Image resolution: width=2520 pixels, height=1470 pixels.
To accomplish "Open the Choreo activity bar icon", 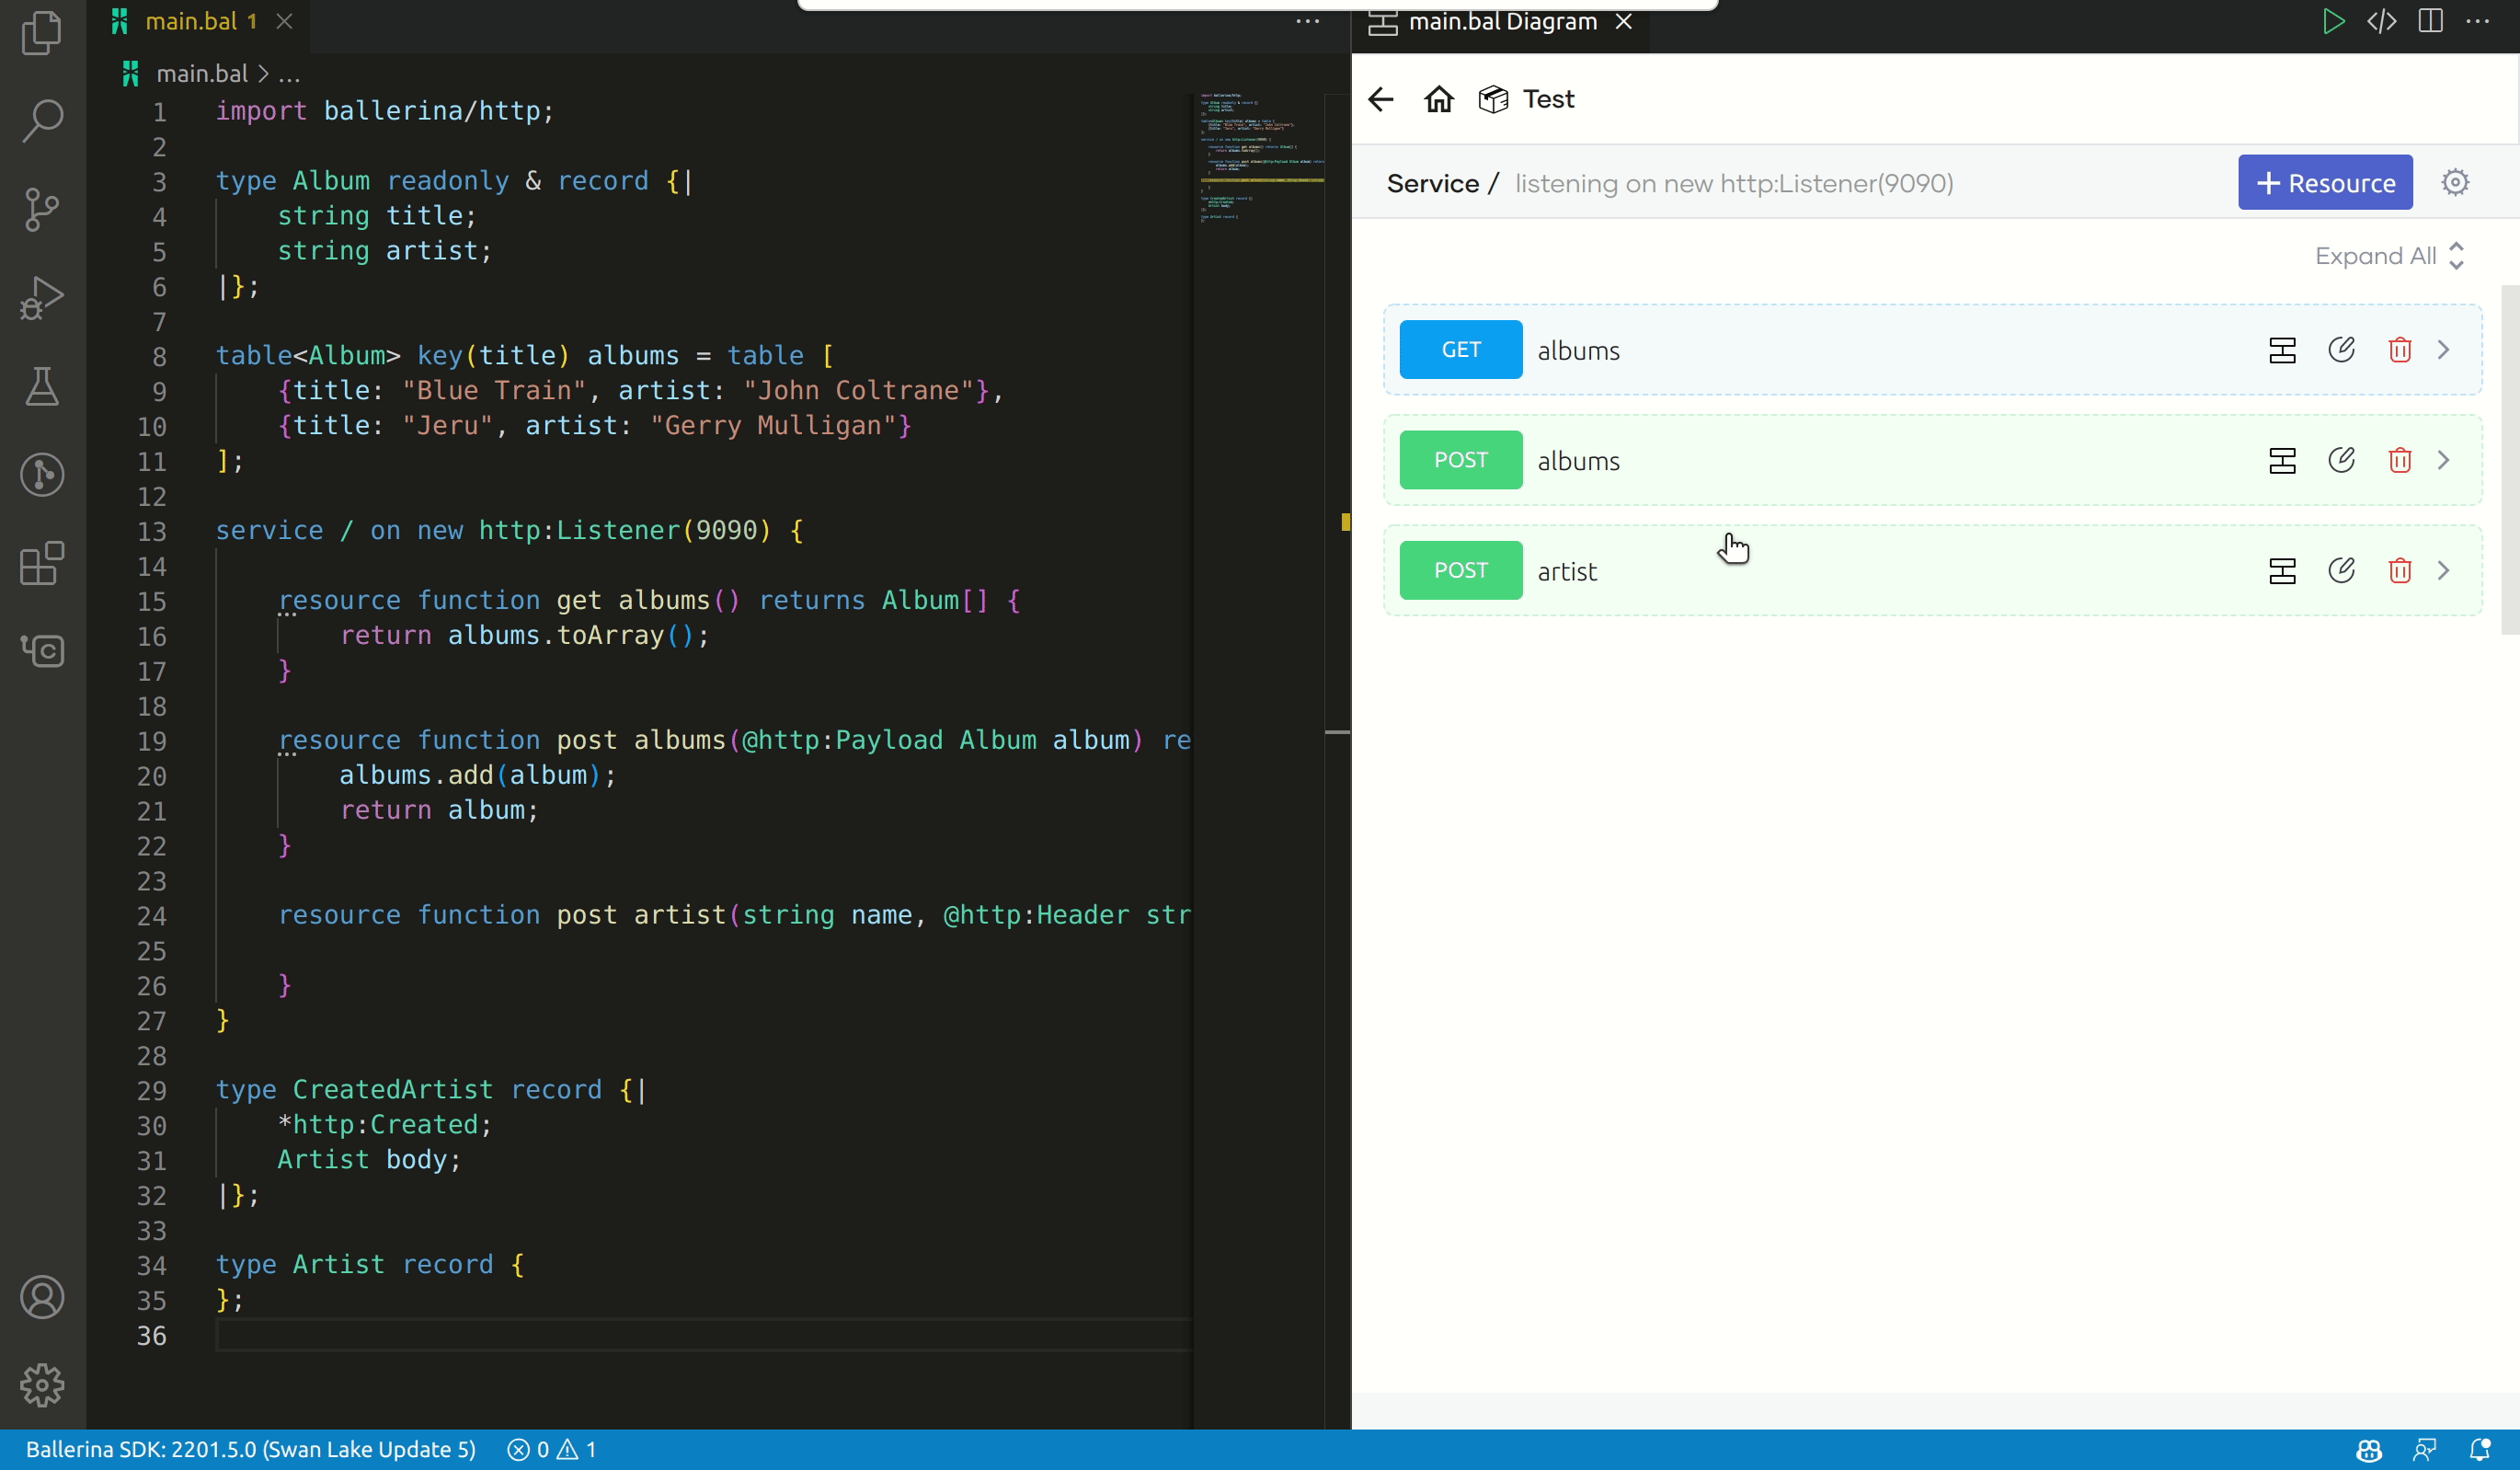I will click(42, 651).
